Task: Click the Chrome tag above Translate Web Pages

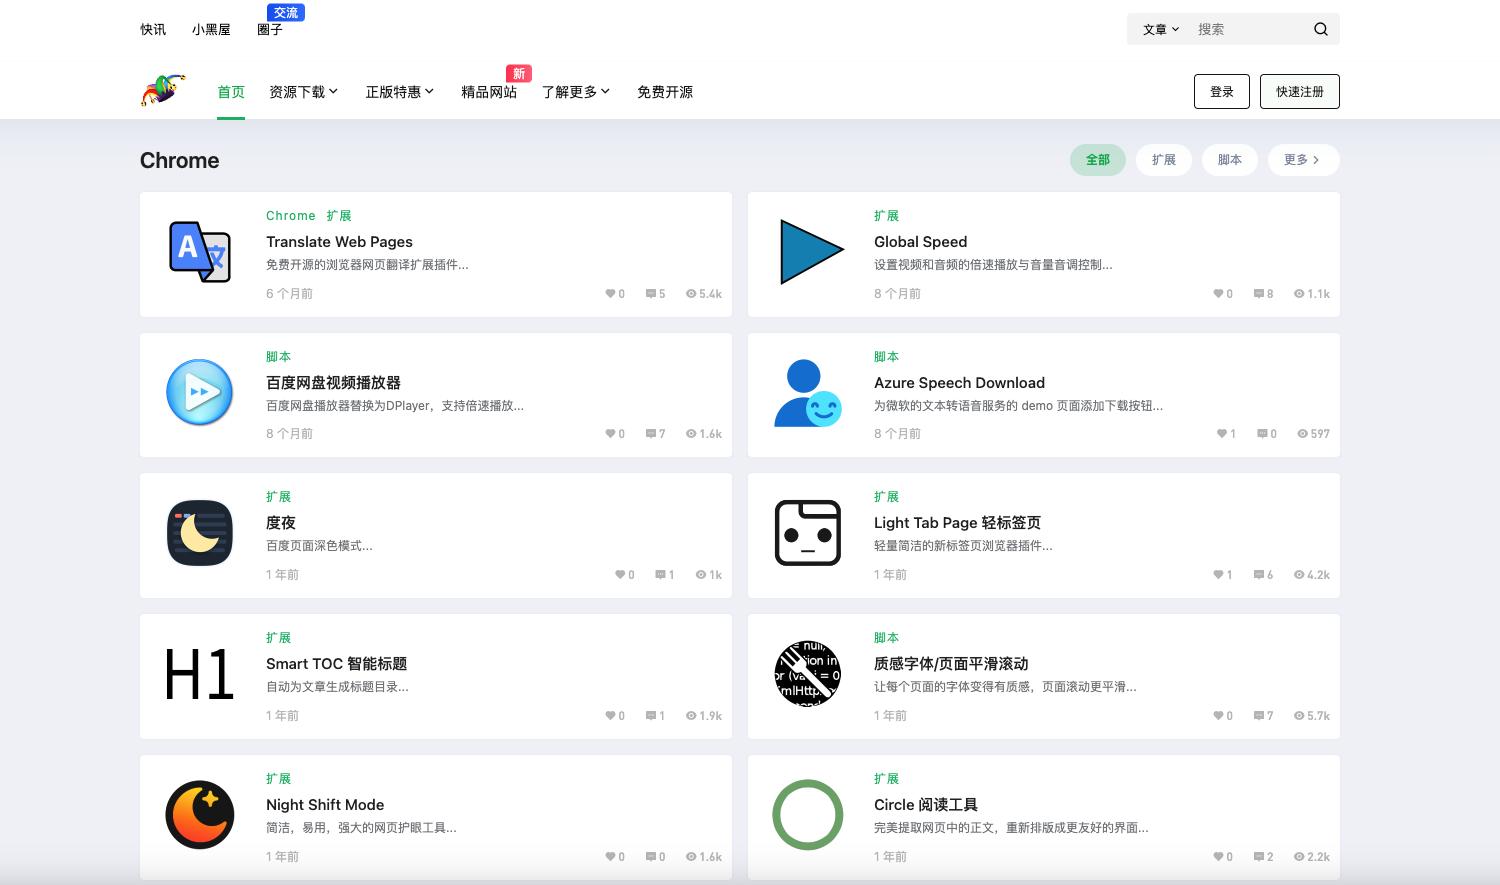Action: coord(291,216)
